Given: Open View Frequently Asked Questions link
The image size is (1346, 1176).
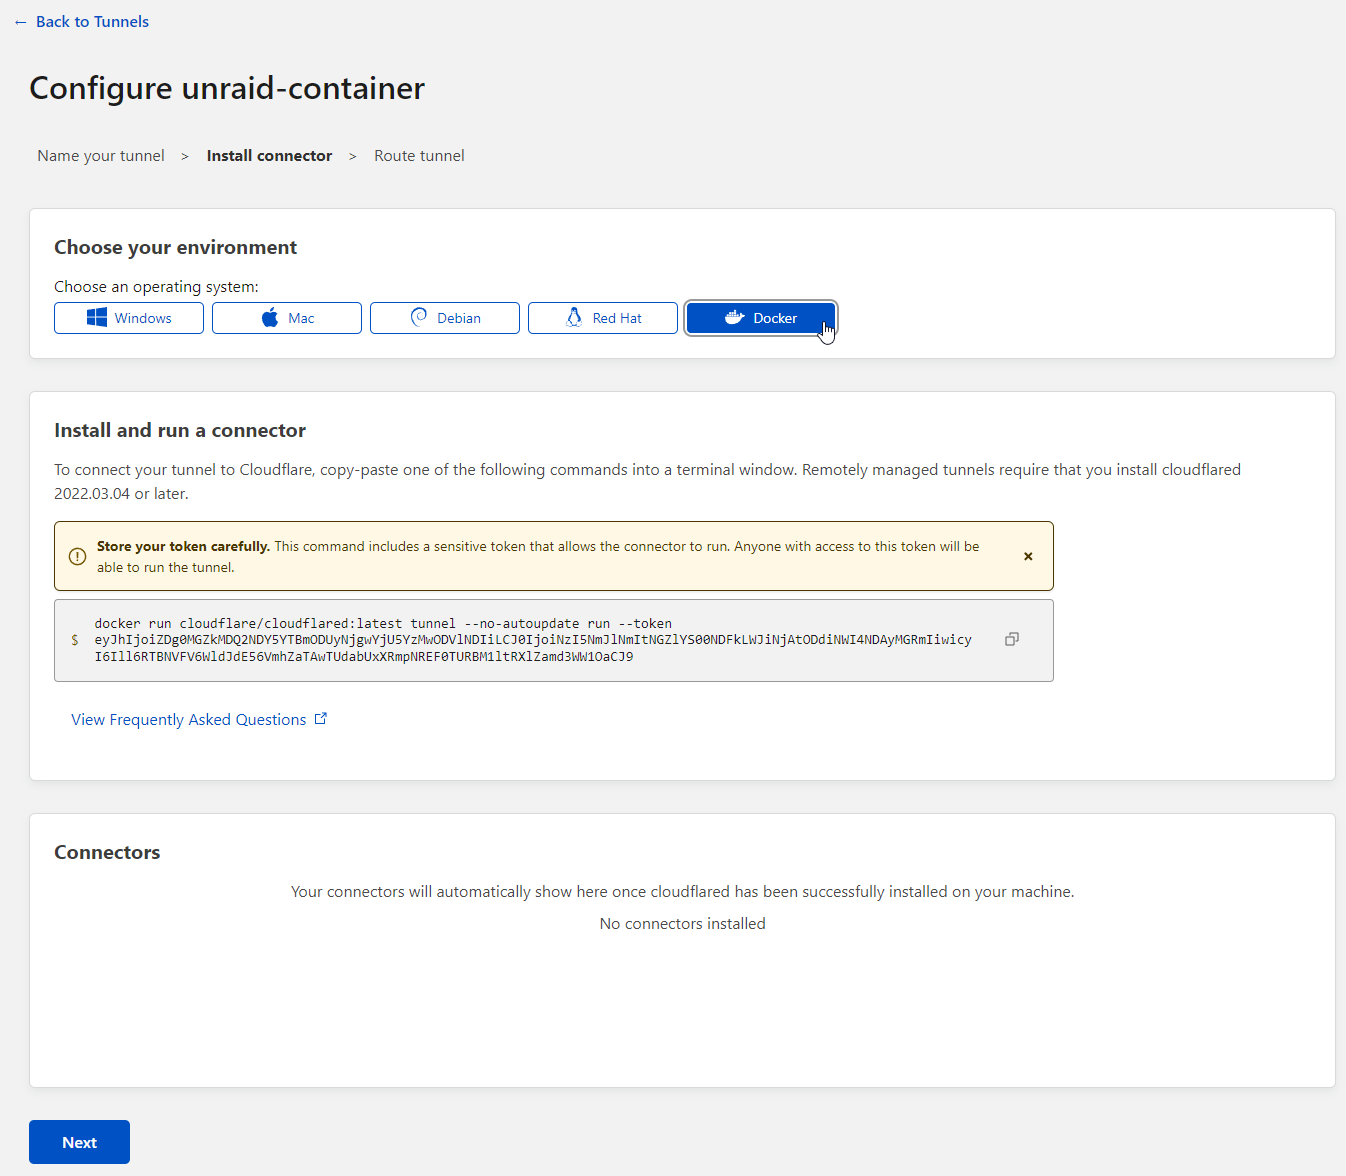Looking at the screenshot, I should coord(189,720).
